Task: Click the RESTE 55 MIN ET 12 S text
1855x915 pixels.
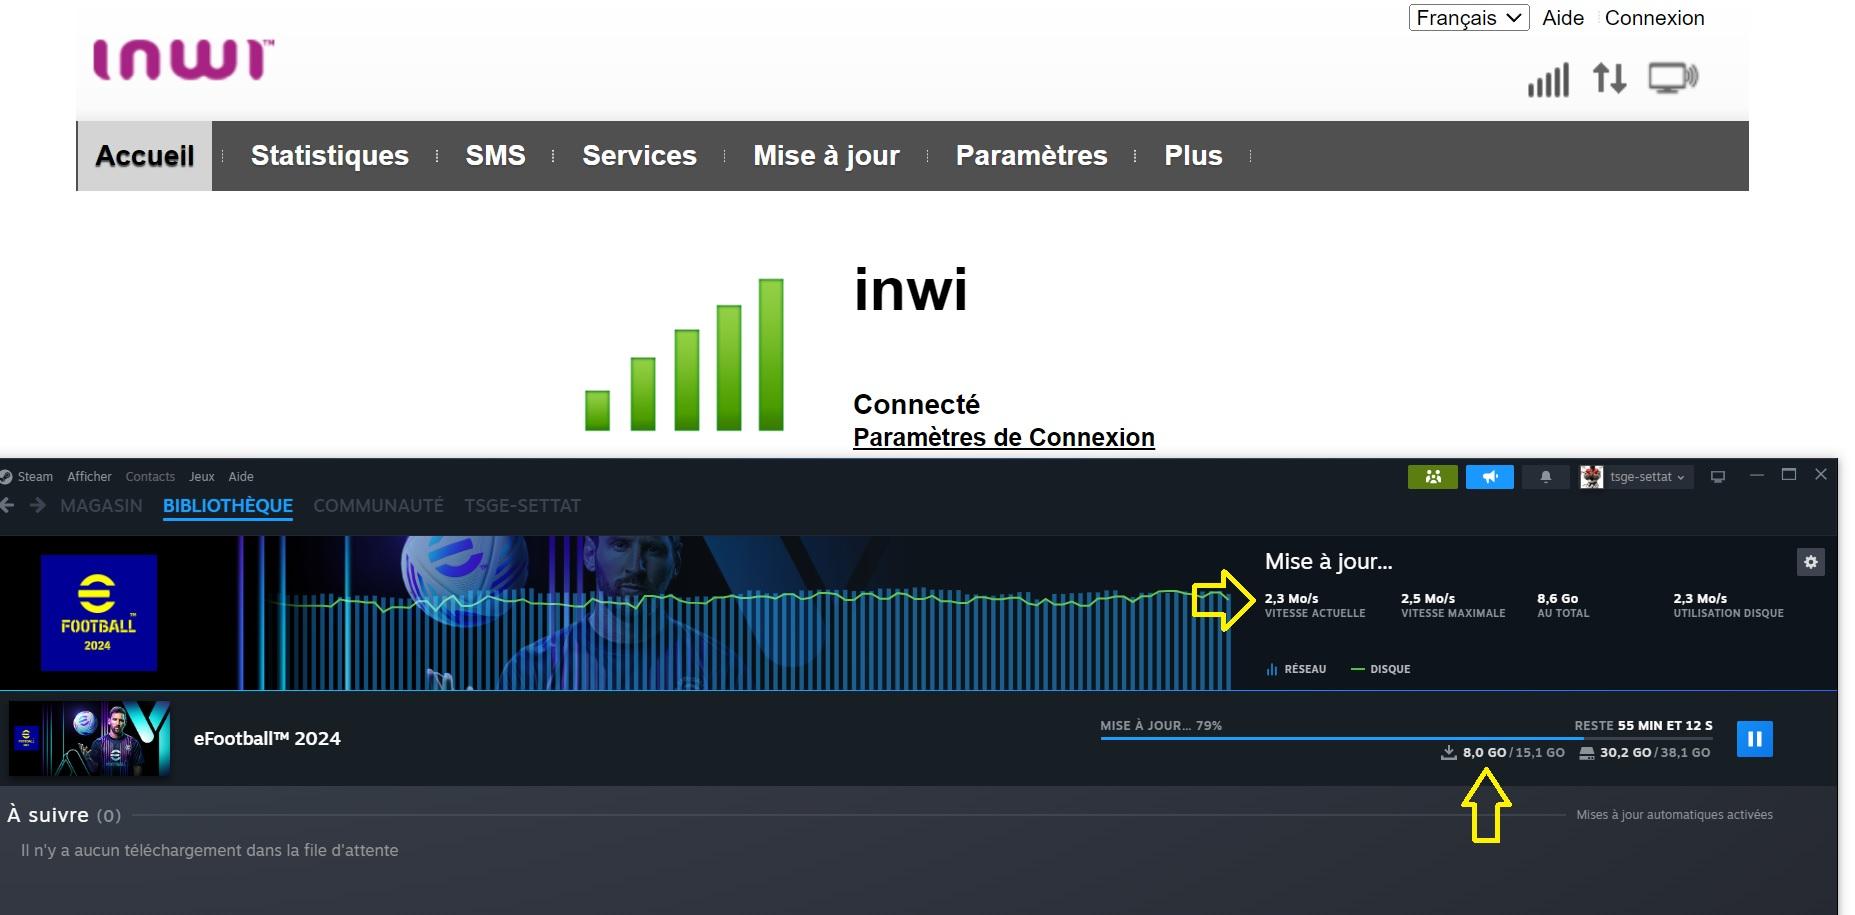Action: (1643, 726)
